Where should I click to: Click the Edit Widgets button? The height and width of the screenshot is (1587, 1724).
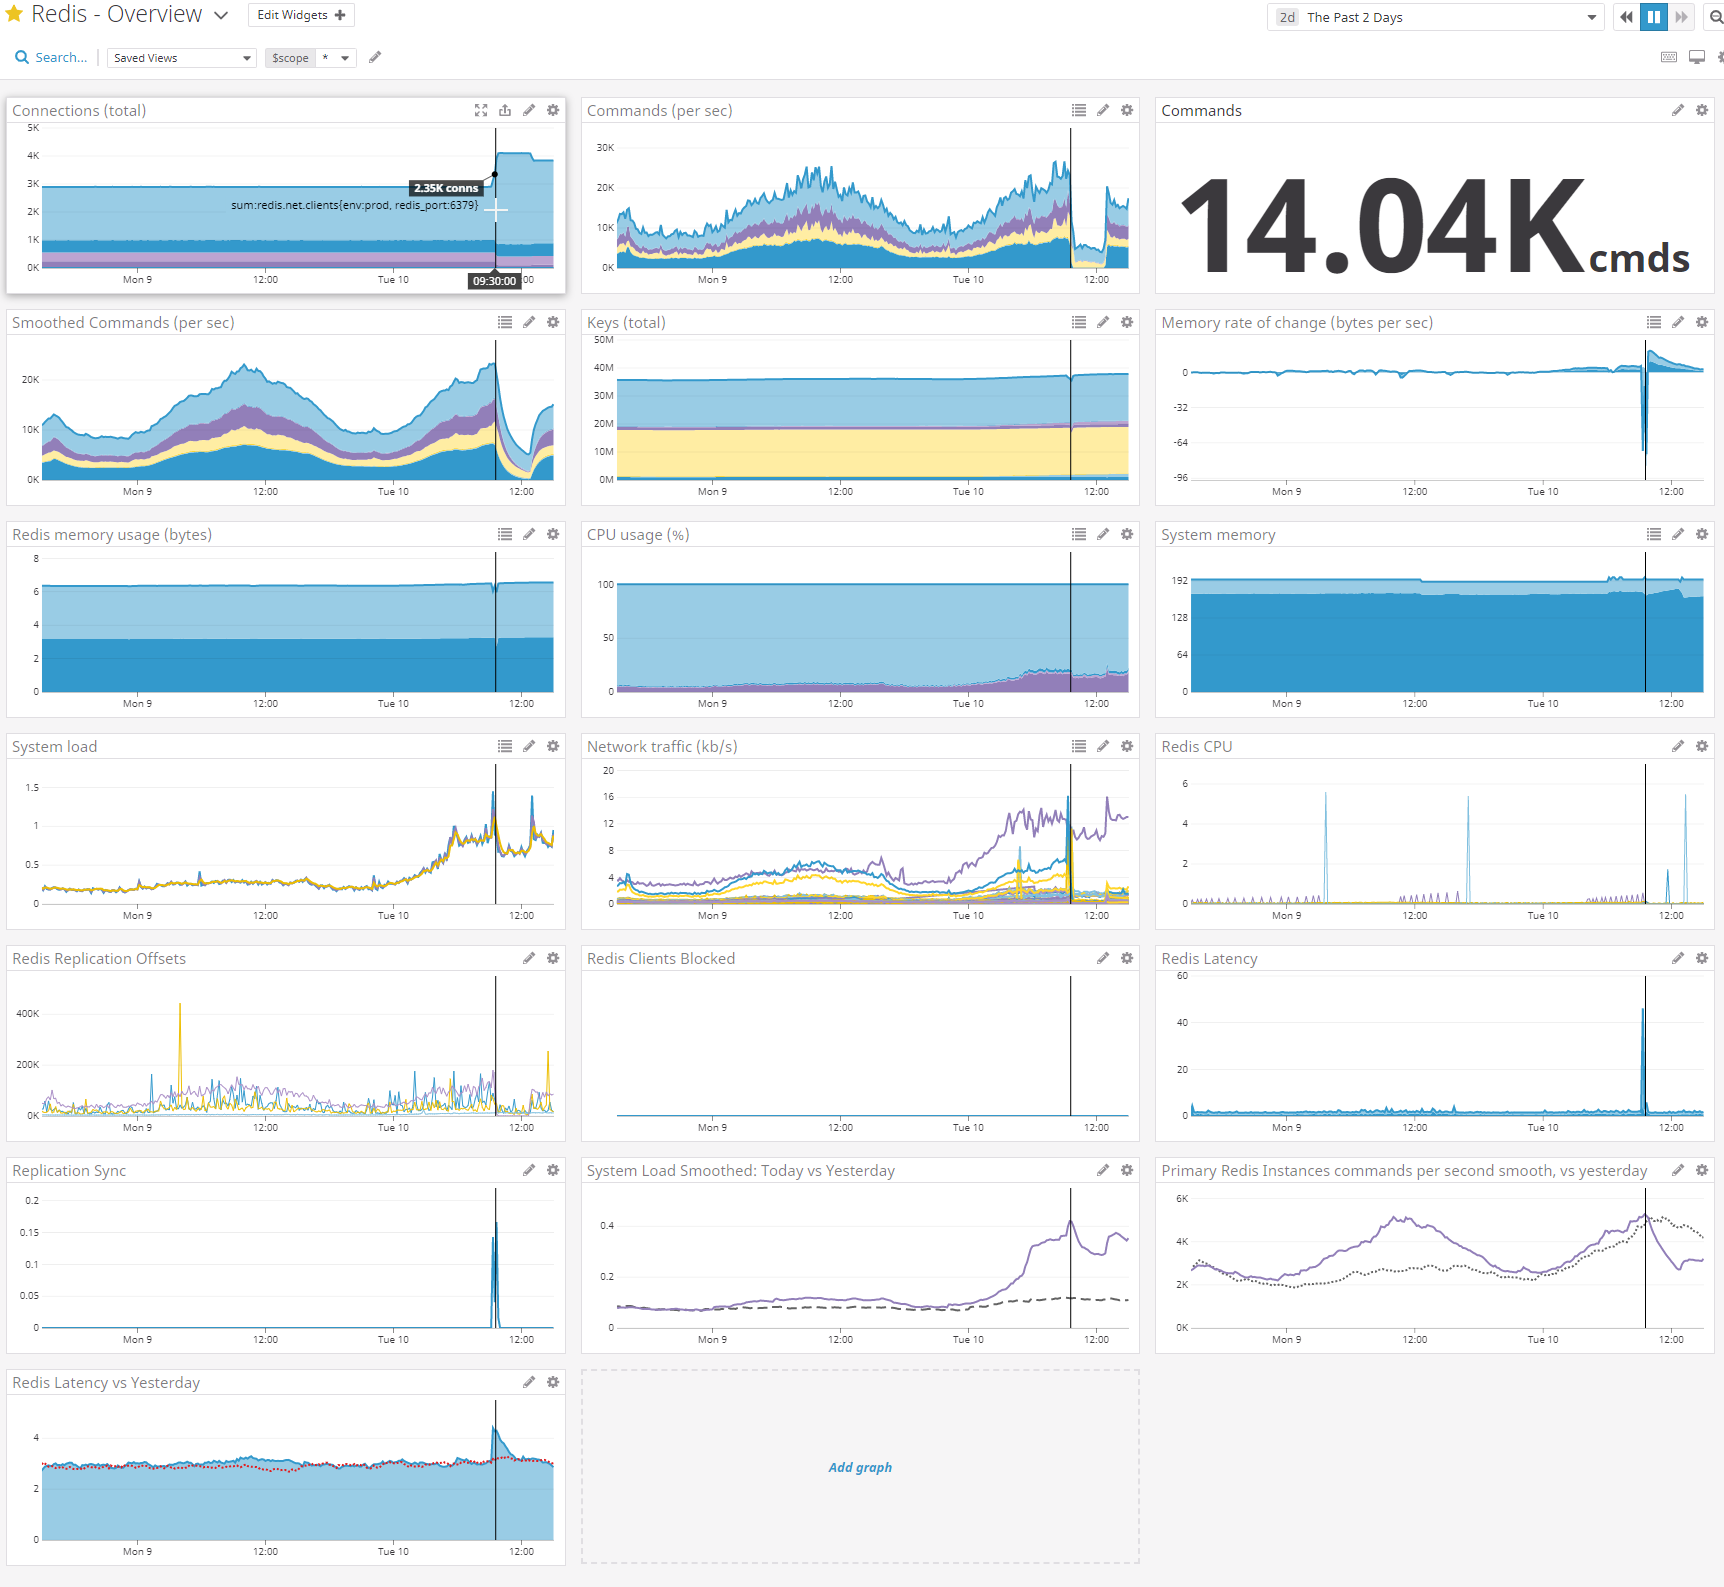(x=301, y=15)
